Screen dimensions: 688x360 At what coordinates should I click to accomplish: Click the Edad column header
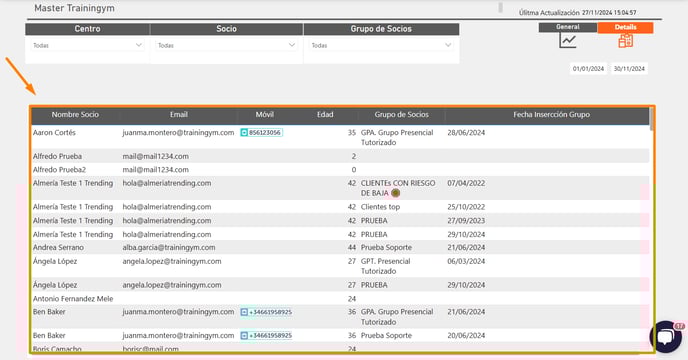(325, 115)
